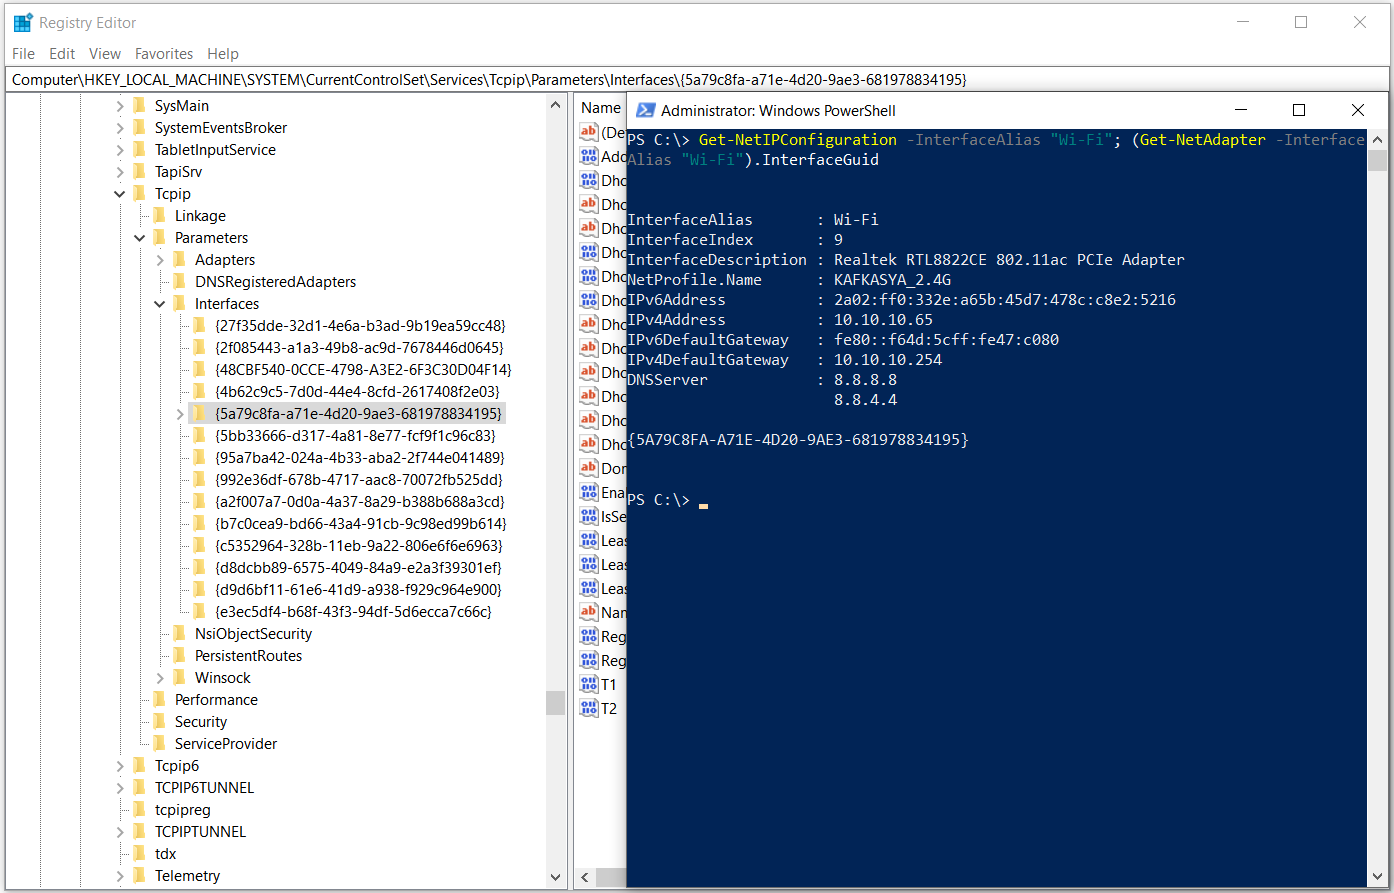Select the (Default) string value icon
Viewport: 1394px width, 893px height.
(589, 133)
